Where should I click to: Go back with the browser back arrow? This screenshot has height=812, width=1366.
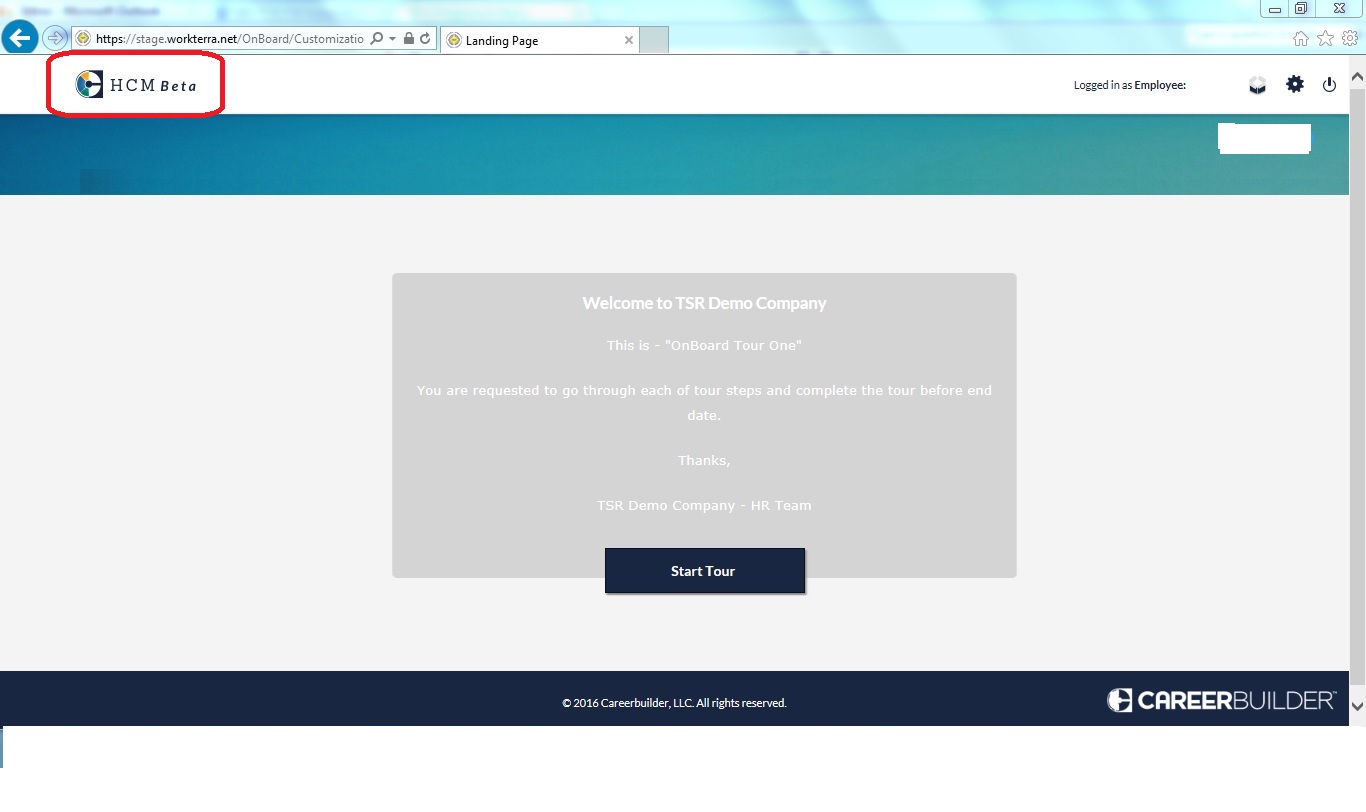click(20, 39)
